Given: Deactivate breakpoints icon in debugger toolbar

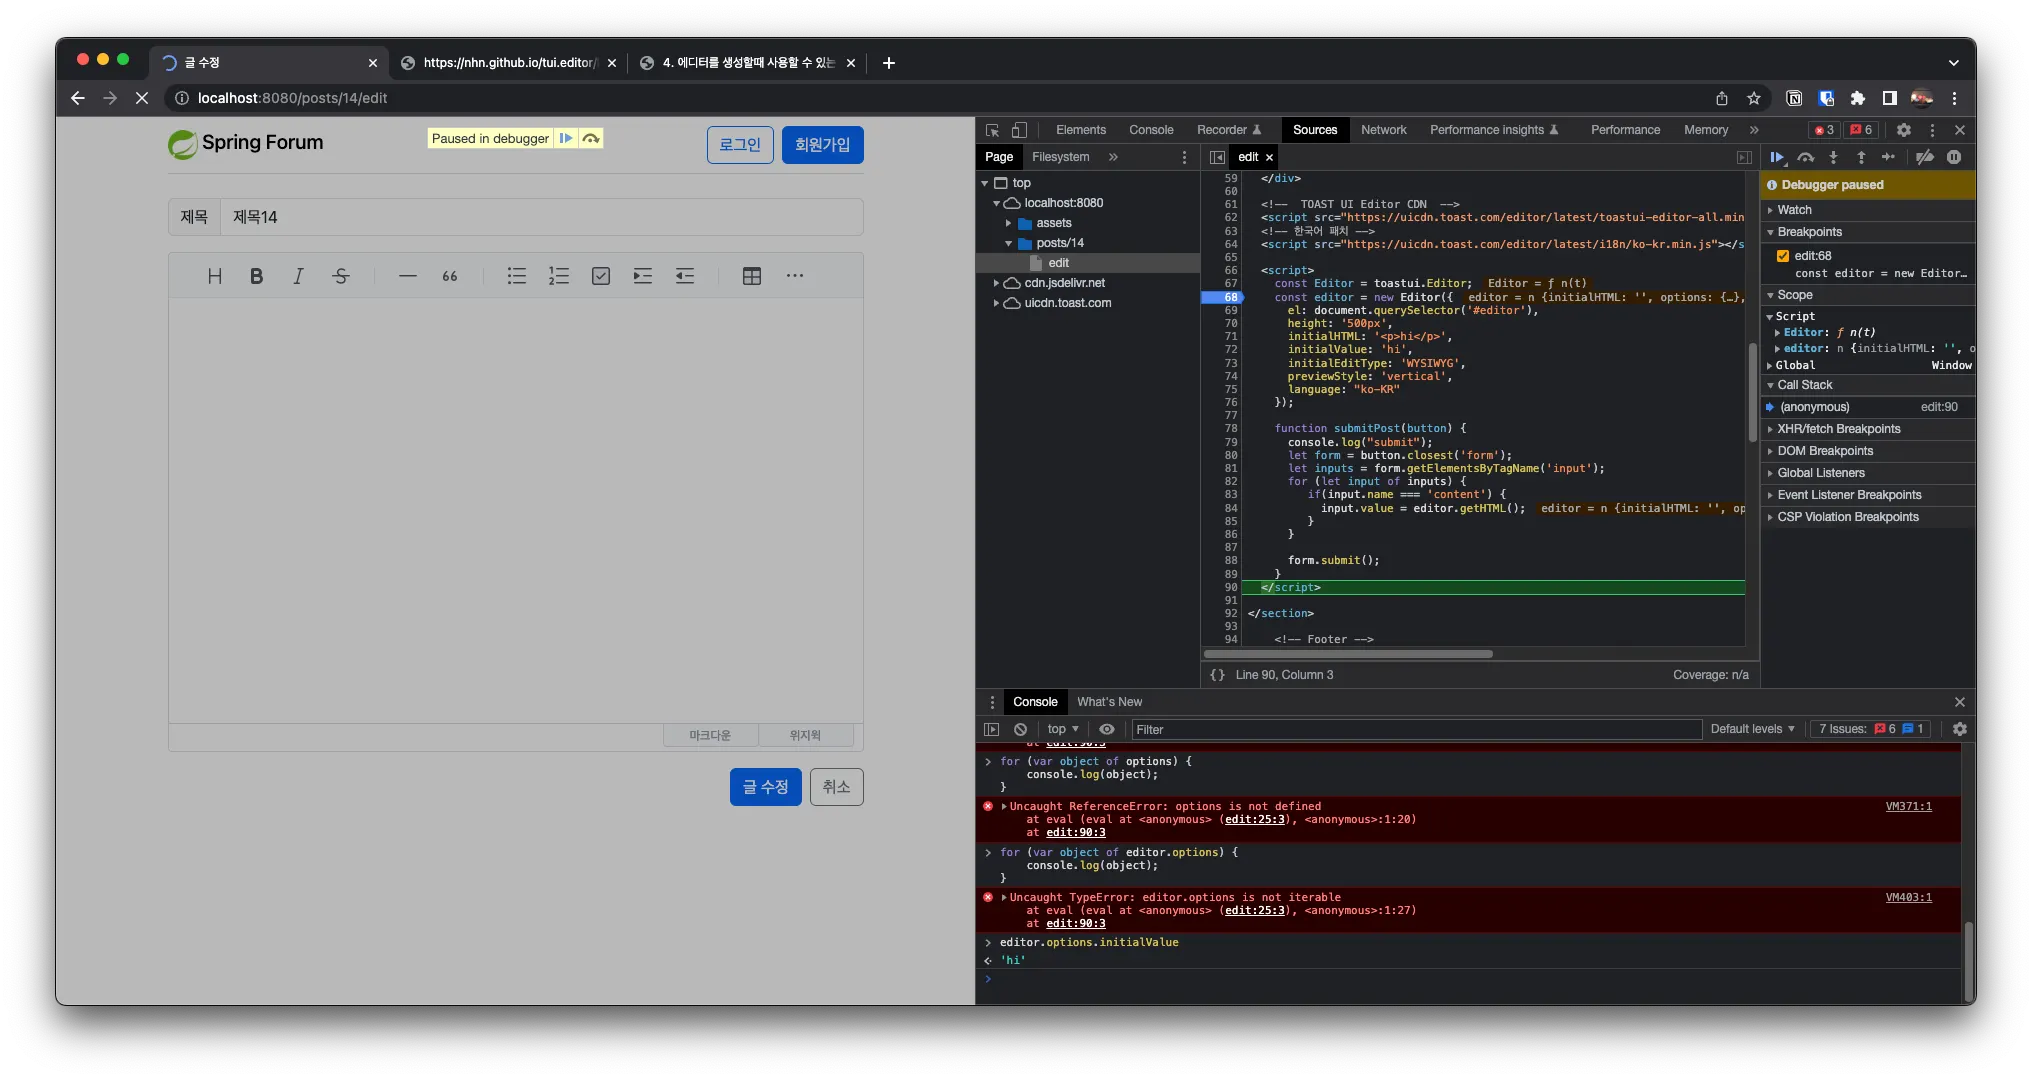Looking at the screenshot, I should coord(1924,157).
